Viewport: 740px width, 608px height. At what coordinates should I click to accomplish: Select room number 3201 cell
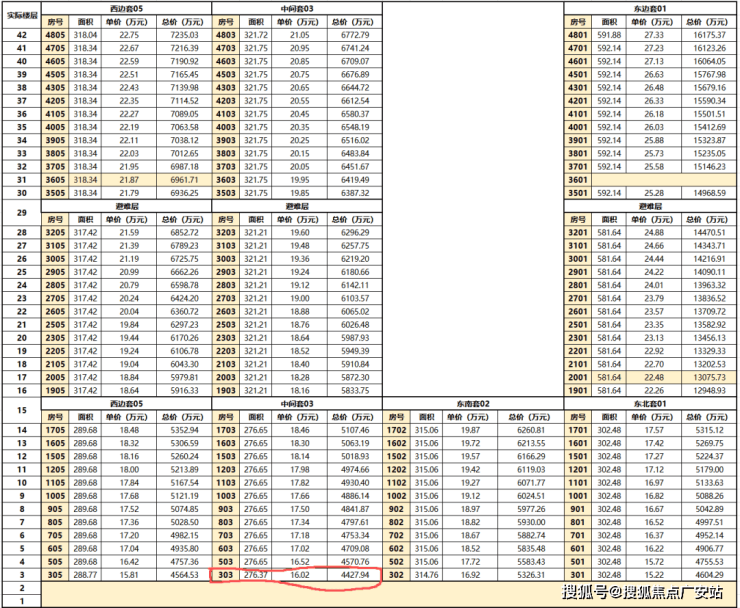(x=578, y=232)
